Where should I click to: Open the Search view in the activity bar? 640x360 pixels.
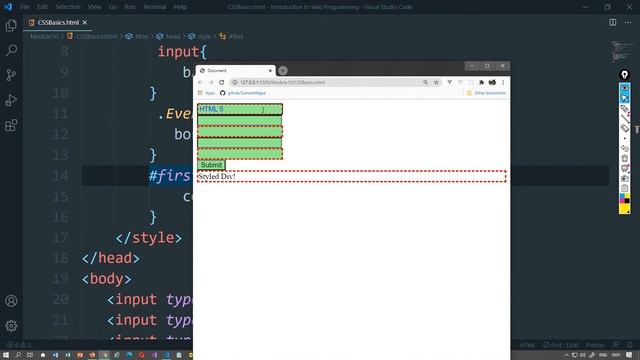(11, 50)
